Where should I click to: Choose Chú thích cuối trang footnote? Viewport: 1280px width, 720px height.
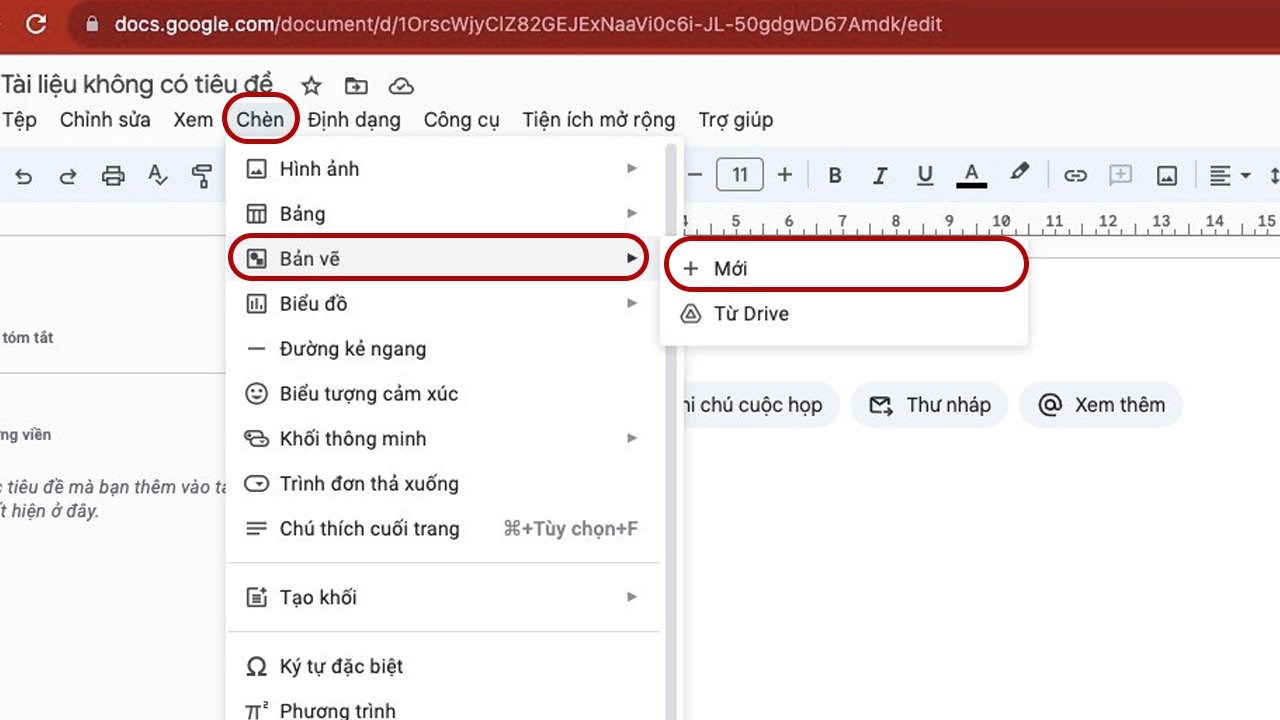coord(443,529)
